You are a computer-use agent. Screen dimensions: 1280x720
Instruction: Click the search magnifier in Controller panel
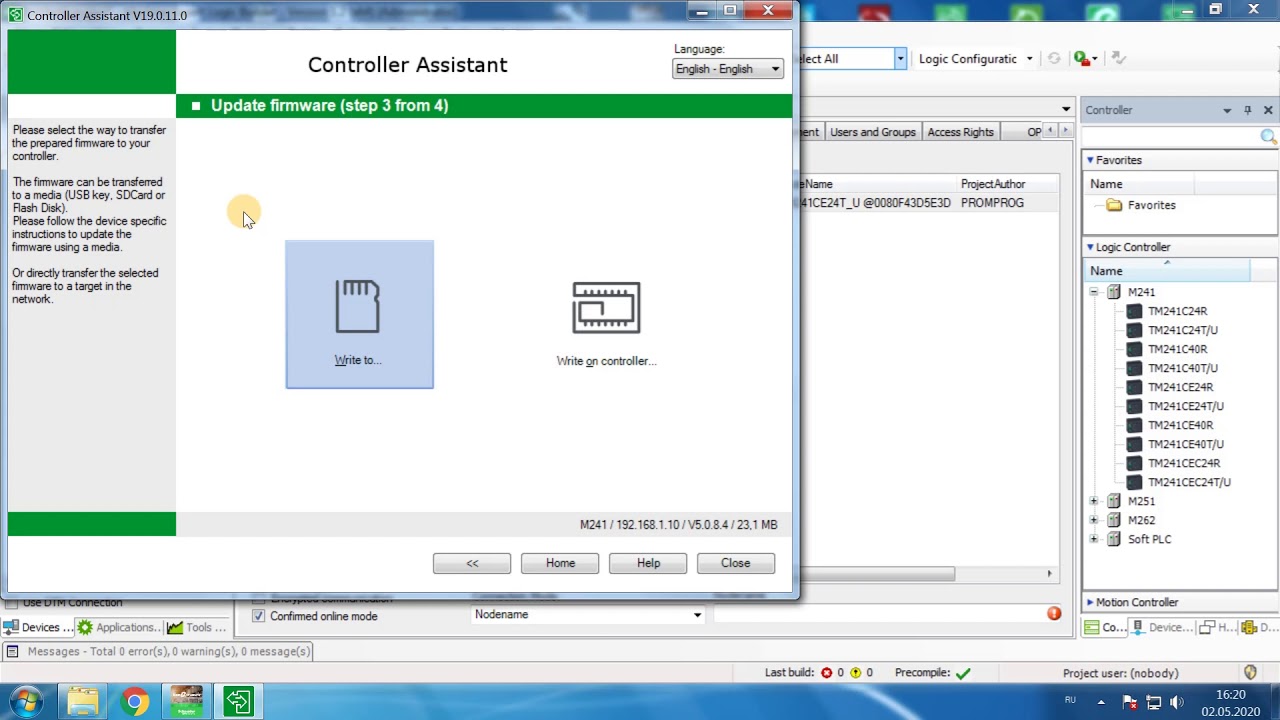pos(1268,137)
